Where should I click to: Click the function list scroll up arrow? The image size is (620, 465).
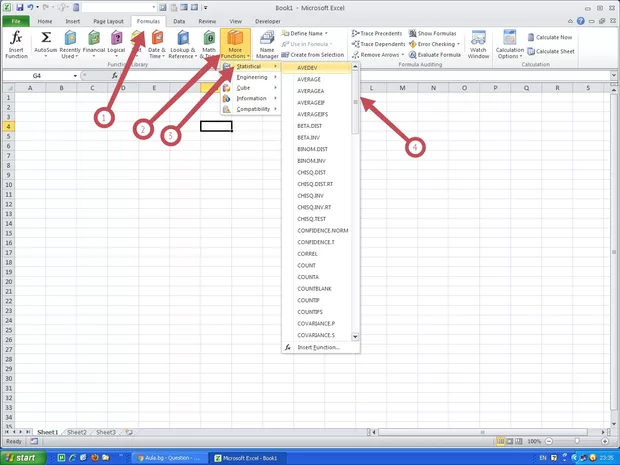pos(355,67)
